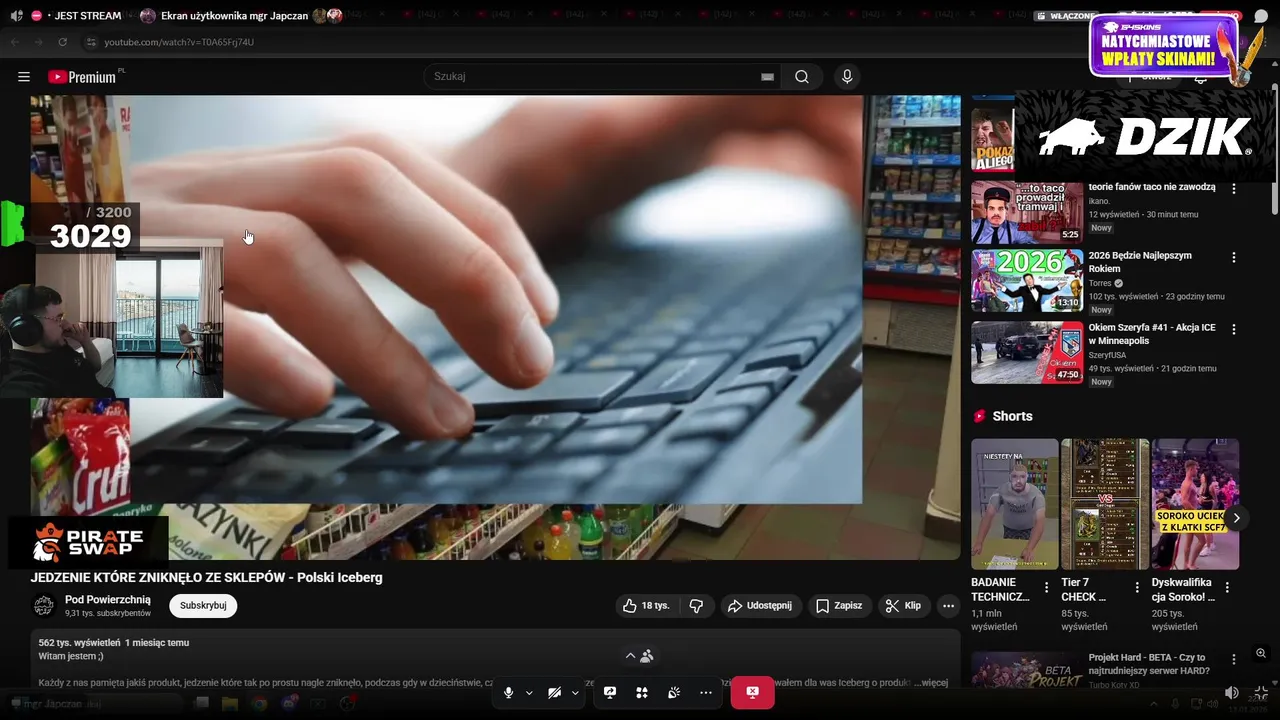This screenshot has height=720, width=1280.
Task: Click the video title 'JEDZENIE KTÓRE ZNIKNĘŁO ZE SKLEPÓW'
Action: (x=207, y=577)
